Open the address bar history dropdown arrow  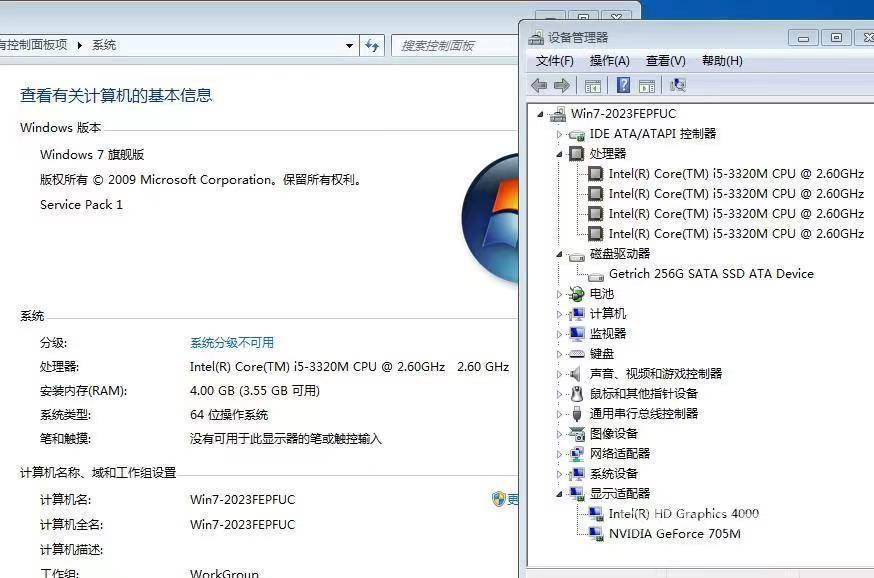click(x=349, y=46)
